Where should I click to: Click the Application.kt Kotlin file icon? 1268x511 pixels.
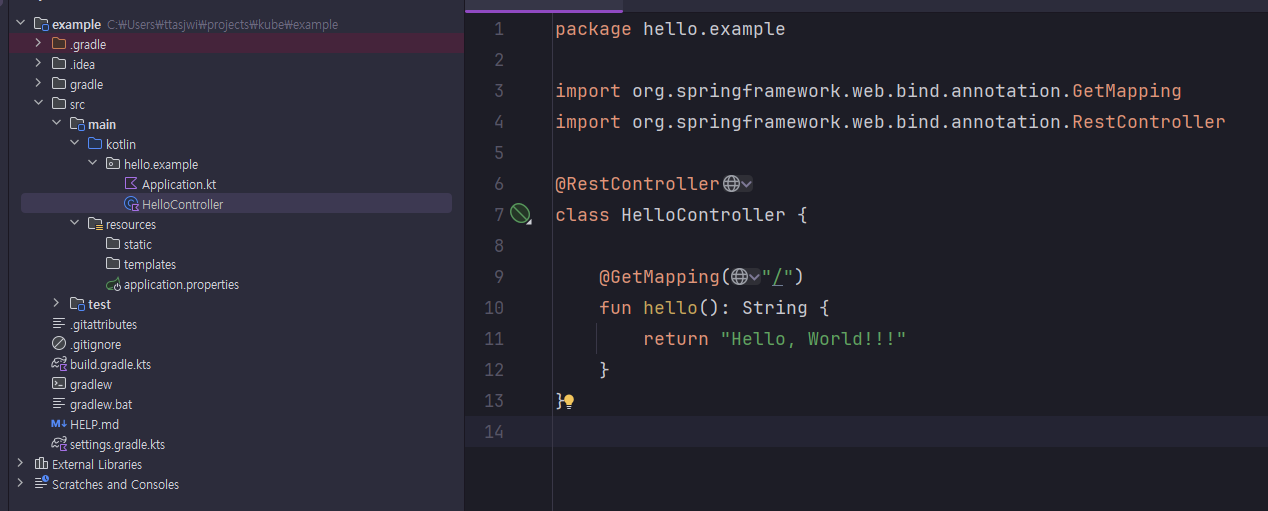point(131,184)
